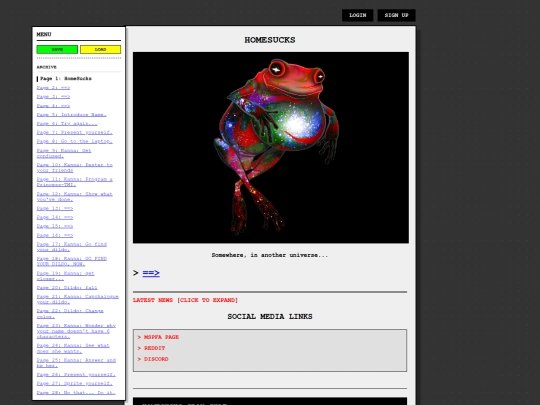Click the ARCHIVE section label
Screen dimensions: 540x405
(46, 67)
